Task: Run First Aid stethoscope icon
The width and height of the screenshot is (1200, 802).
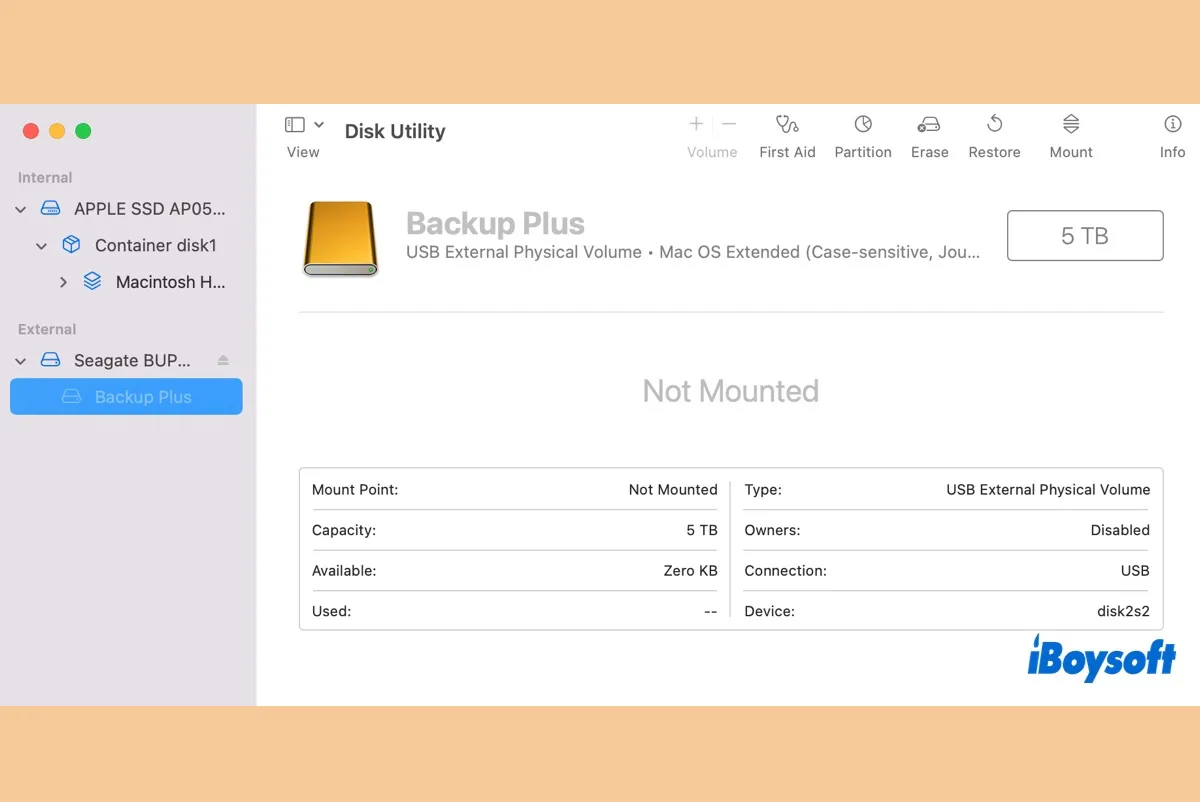Action: click(x=787, y=124)
